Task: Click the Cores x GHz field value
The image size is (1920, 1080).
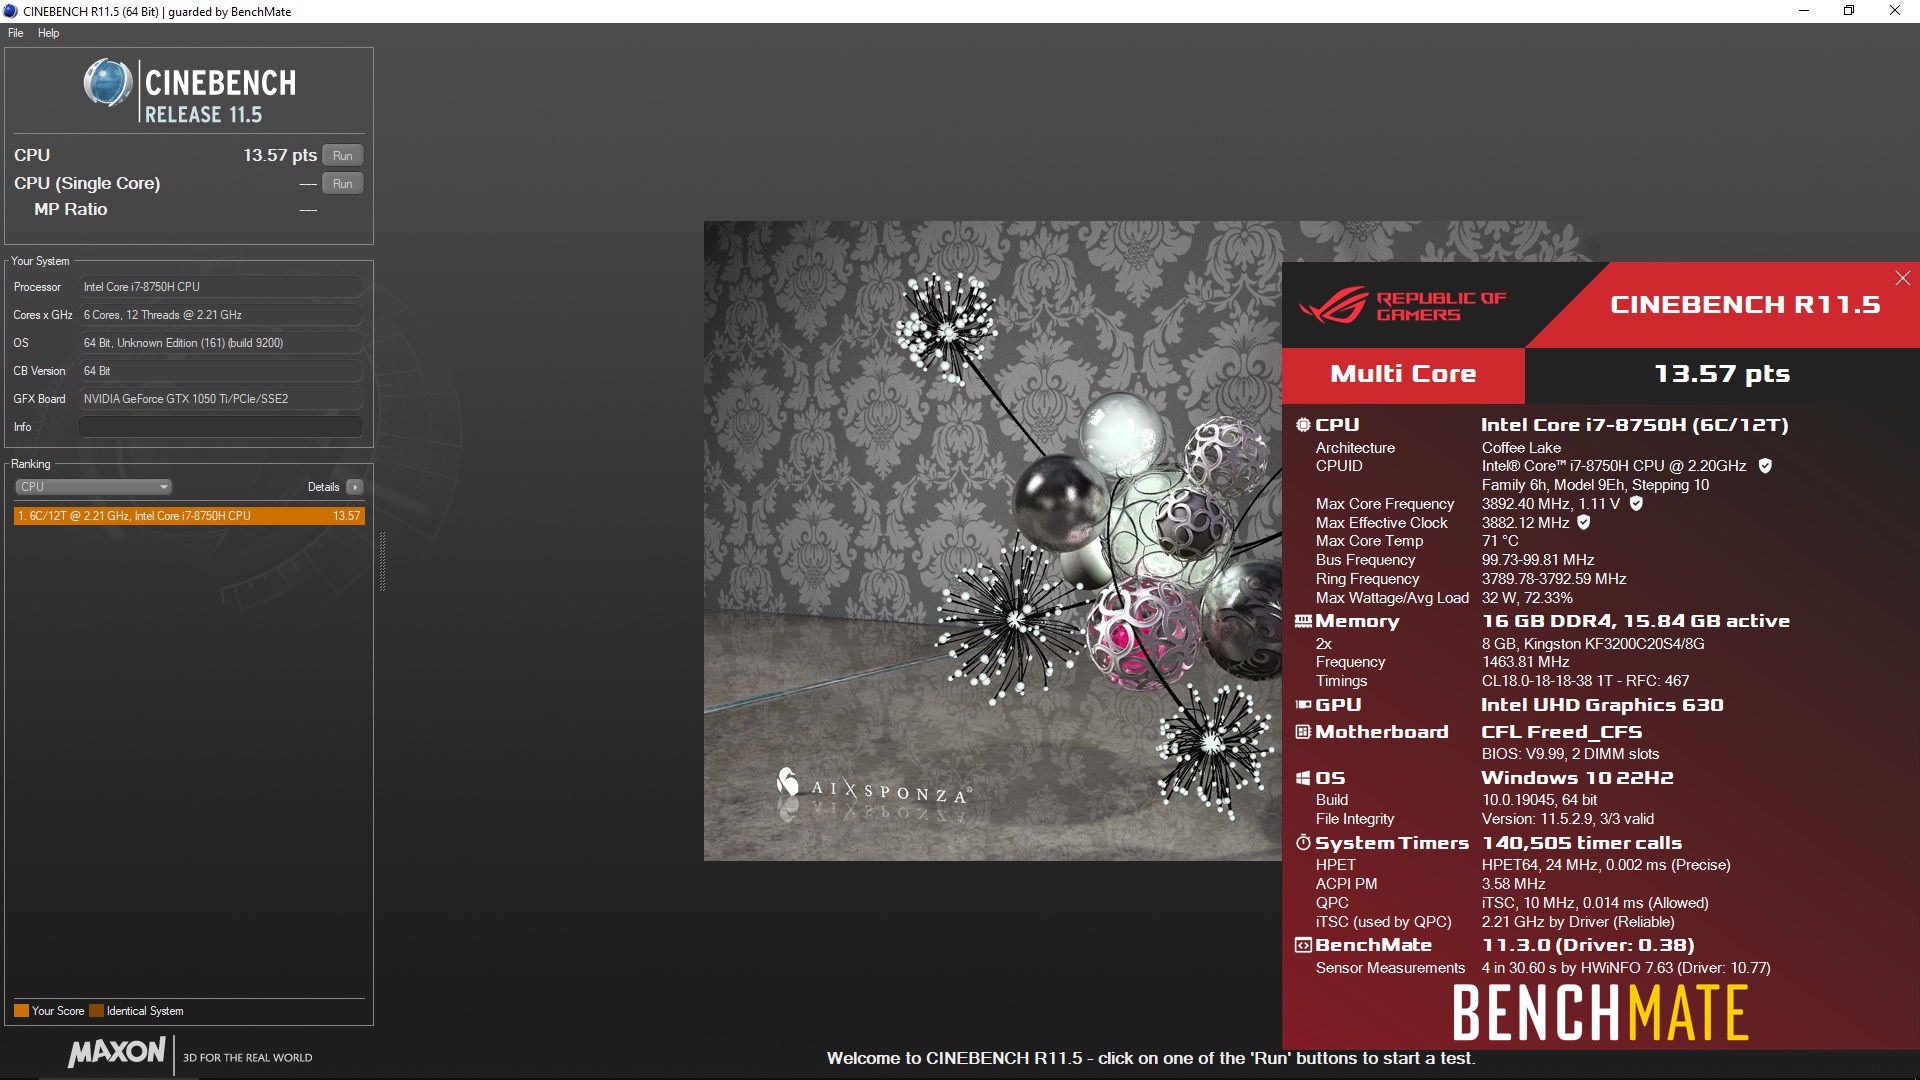Action: click(x=220, y=315)
